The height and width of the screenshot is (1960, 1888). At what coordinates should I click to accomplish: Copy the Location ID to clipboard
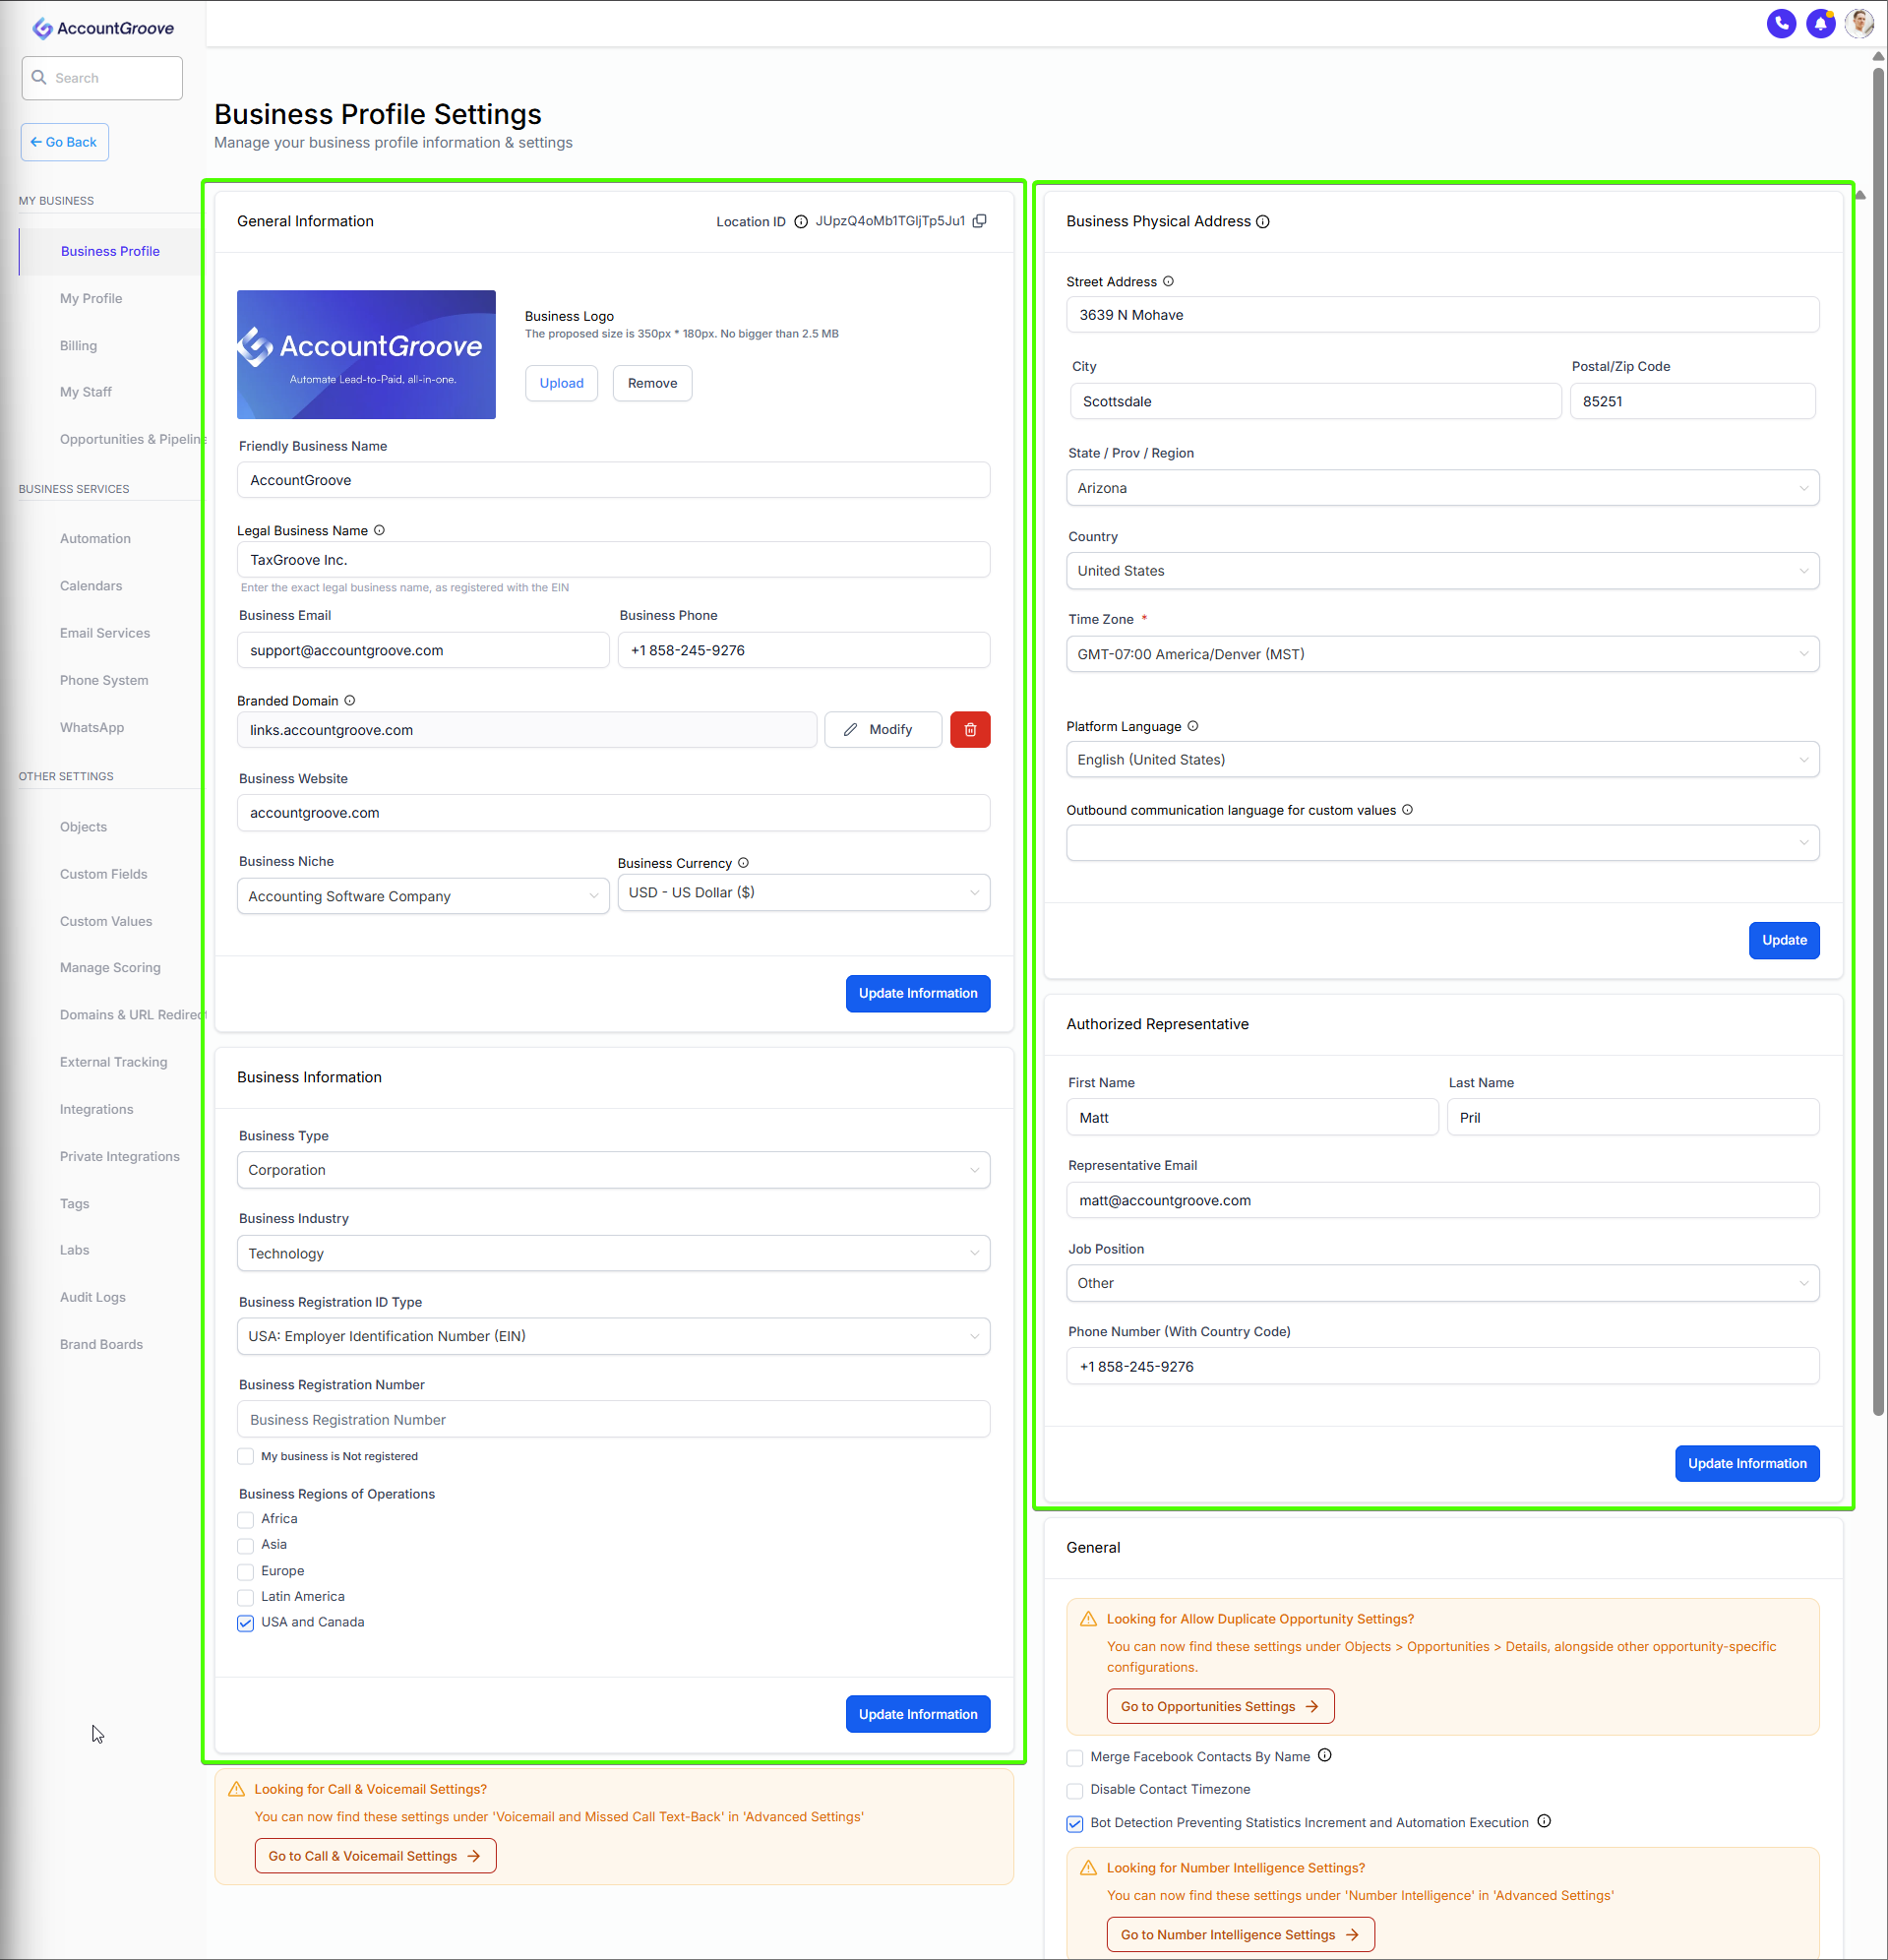tap(979, 221)
